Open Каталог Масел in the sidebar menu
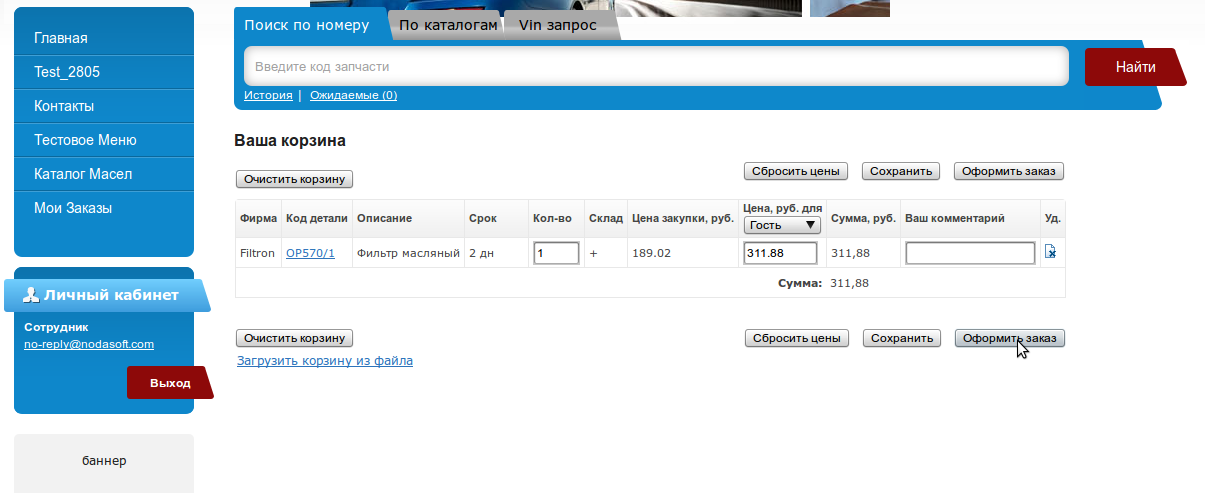This screenshot has width=1205, height=493. [x=83, y=174]
